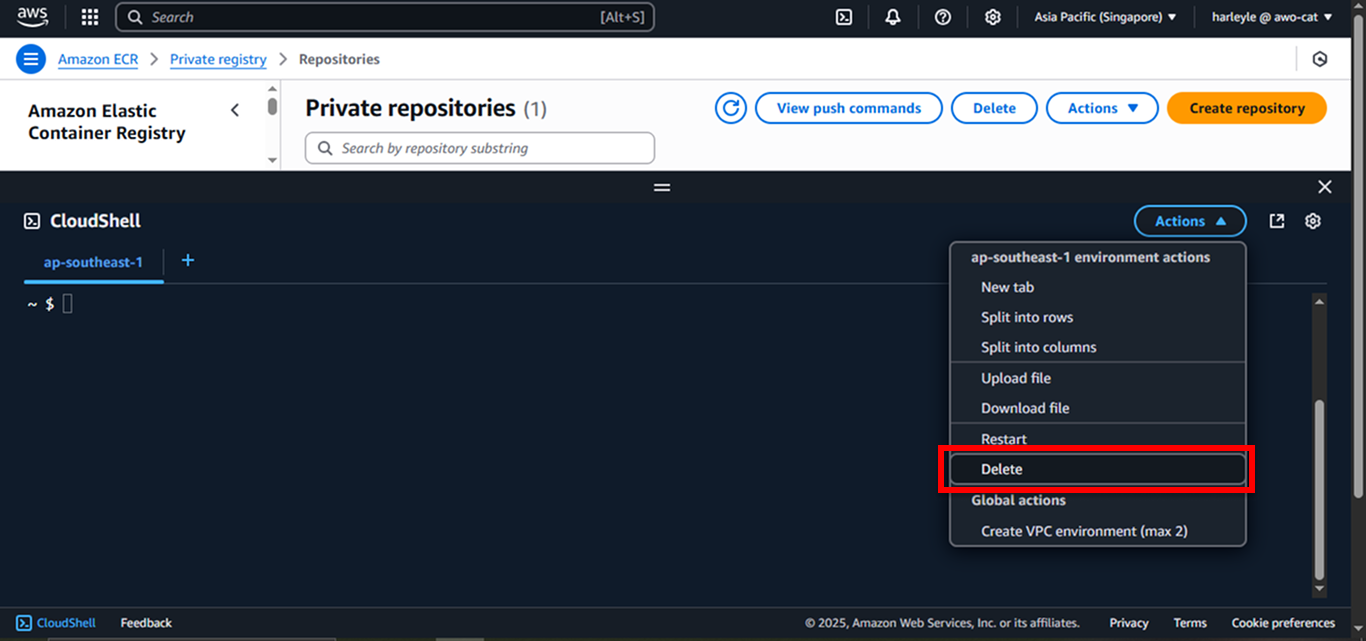Open Cookie preferences in footer
Screen dimensions: 1366x641
(x=1283, y=623)
